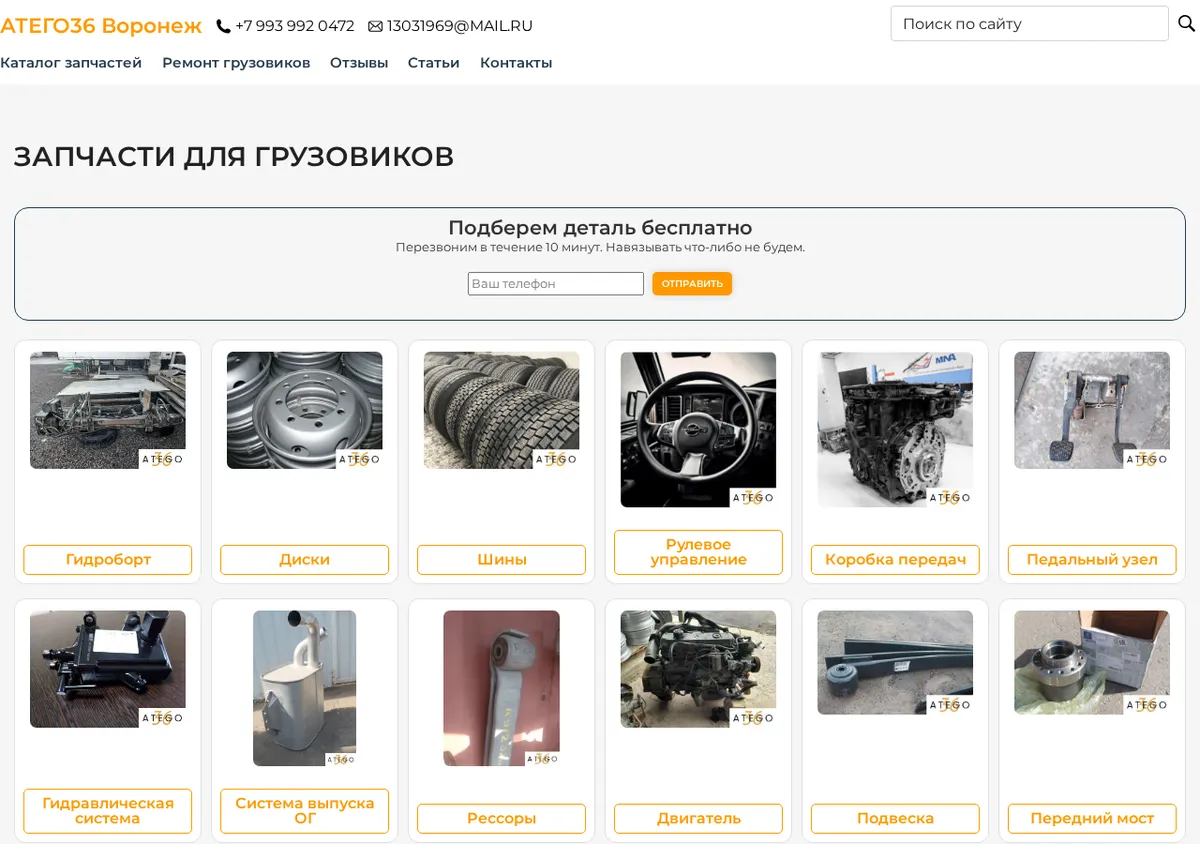This screenshot has width=1200, height=844.
Task: Focus the Поиск по сайту search box
Action: (1030, 24)
